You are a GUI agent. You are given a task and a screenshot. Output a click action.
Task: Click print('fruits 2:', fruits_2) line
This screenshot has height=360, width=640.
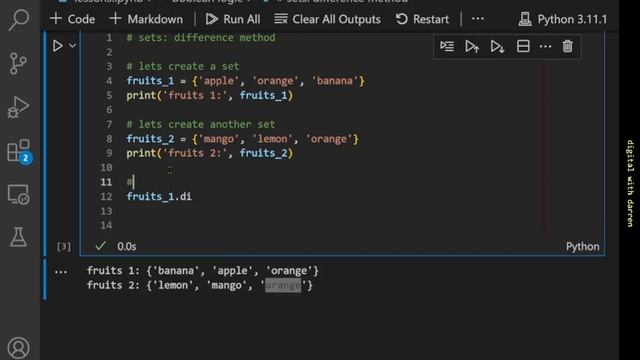[210, 153]
